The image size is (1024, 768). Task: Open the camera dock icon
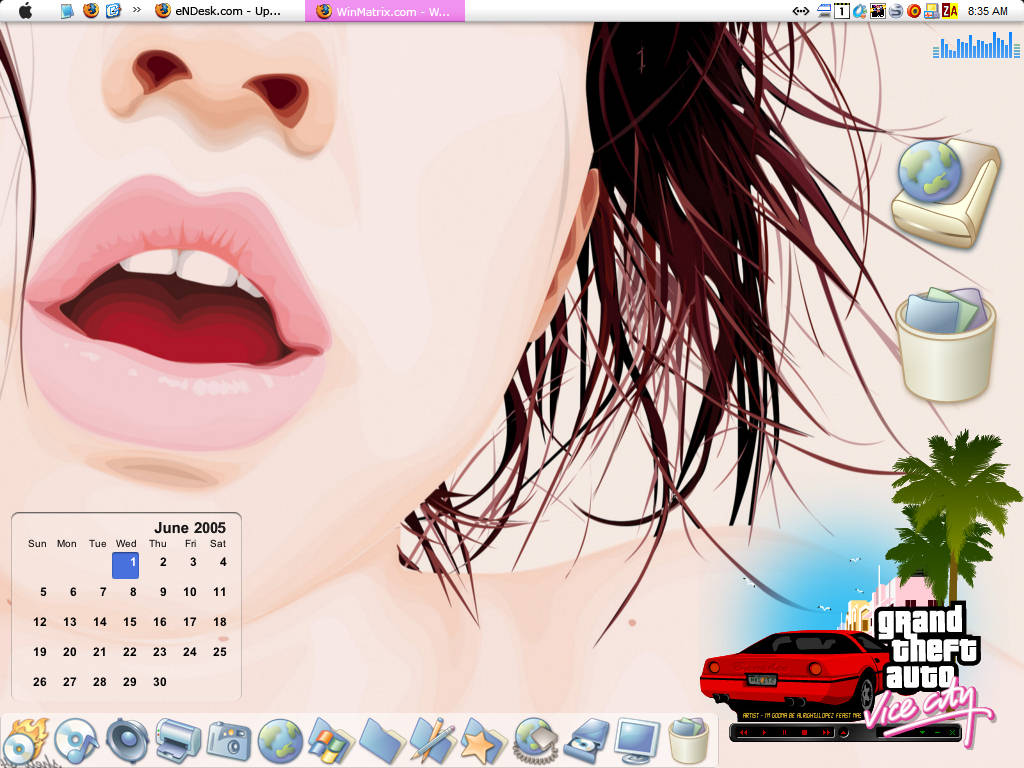[229, 741]
